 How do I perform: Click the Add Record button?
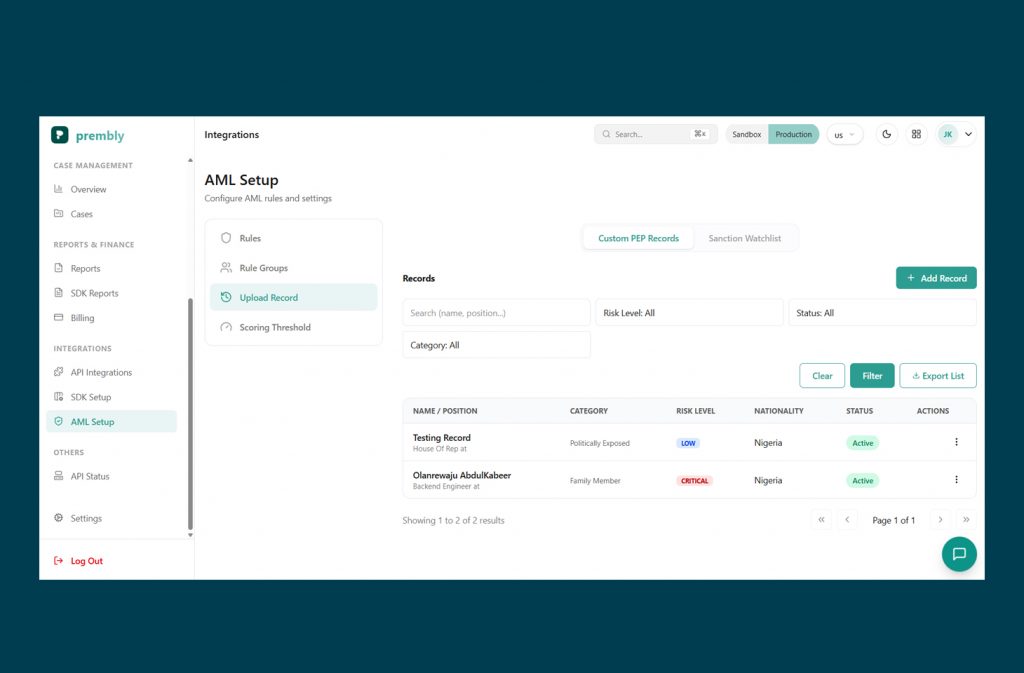click(x=936, y=278)
